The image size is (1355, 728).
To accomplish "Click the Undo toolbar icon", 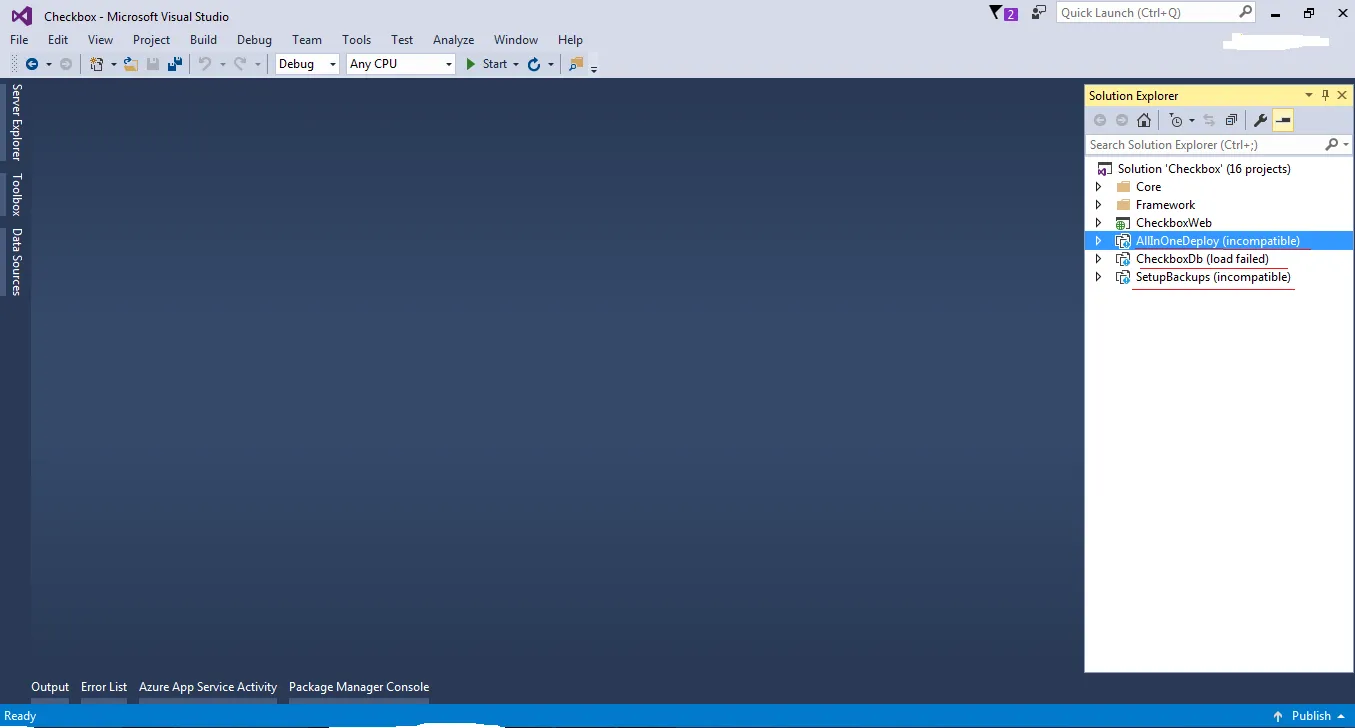I will [x=205, y=64].
